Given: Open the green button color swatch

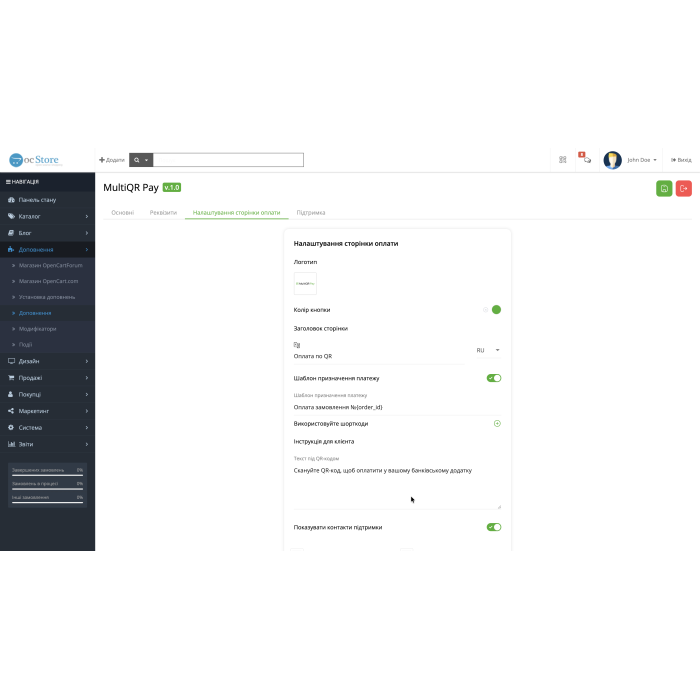Looking at the screenshot, I should click(x=496, y=309).
